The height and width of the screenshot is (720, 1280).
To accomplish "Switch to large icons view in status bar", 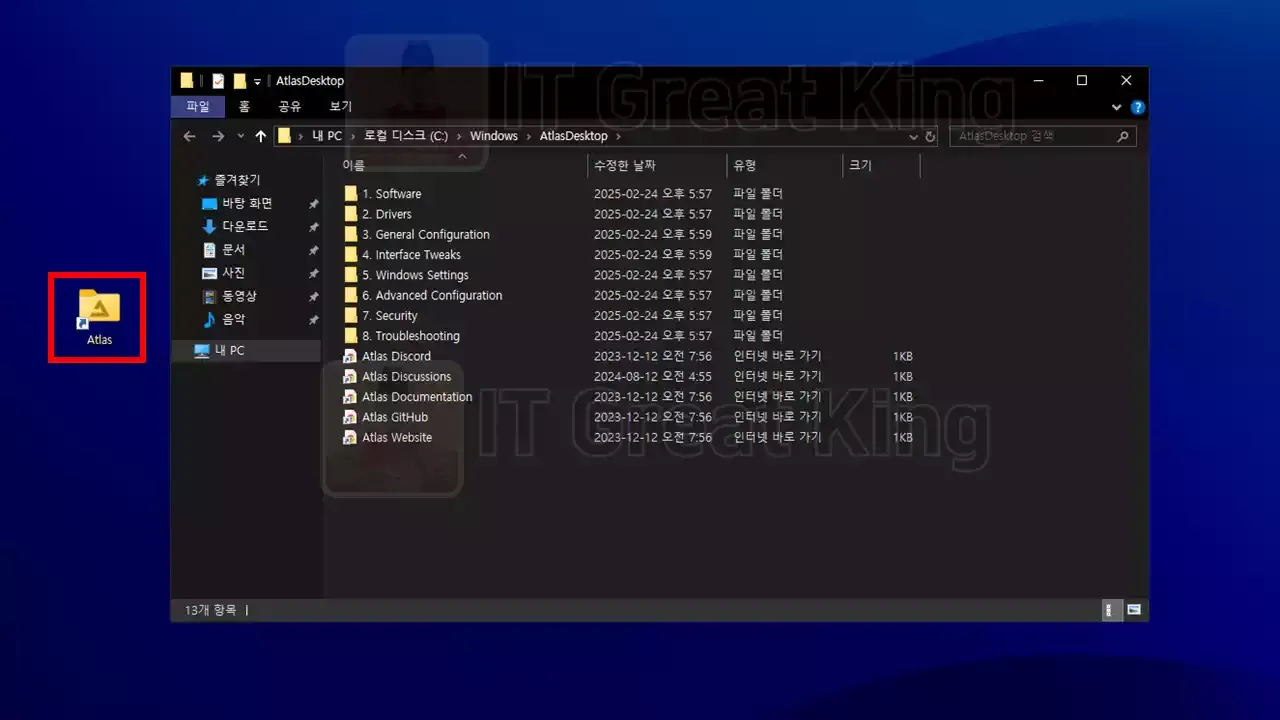I will [x=1134, y=610].
